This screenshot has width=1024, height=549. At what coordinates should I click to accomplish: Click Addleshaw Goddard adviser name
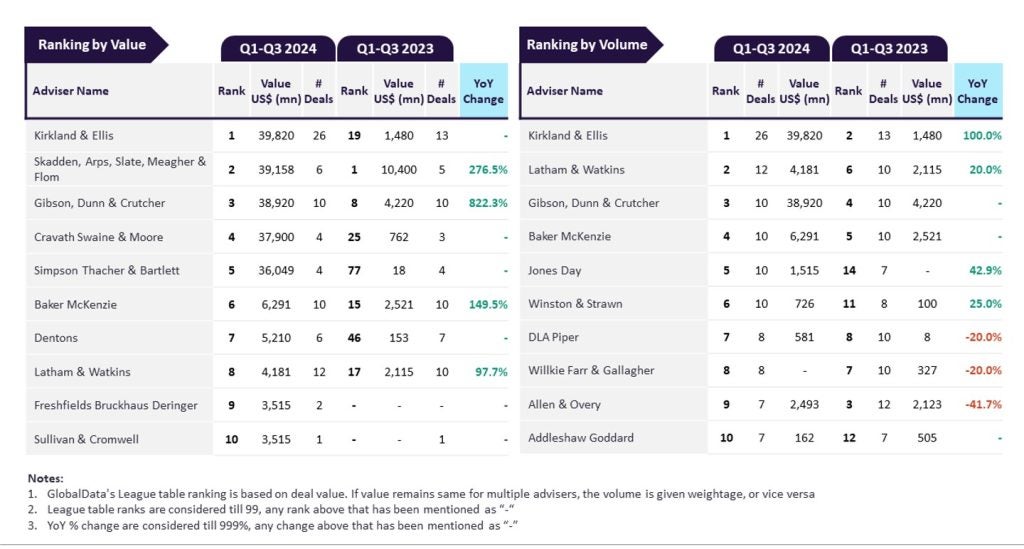click(580, 437)
